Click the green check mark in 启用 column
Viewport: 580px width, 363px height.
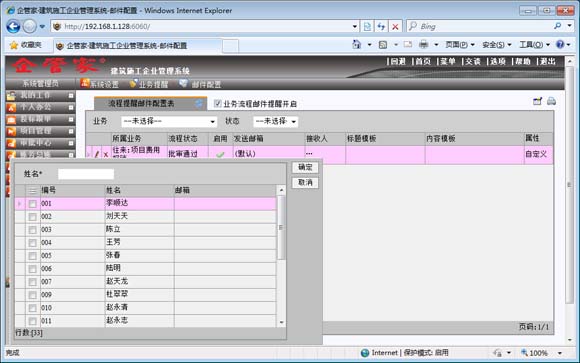click(x=220, y=154)
